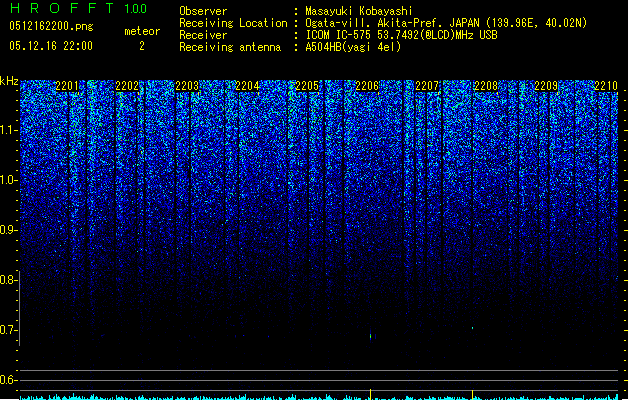Click the meteor label
629x400 pixels.
142,31
